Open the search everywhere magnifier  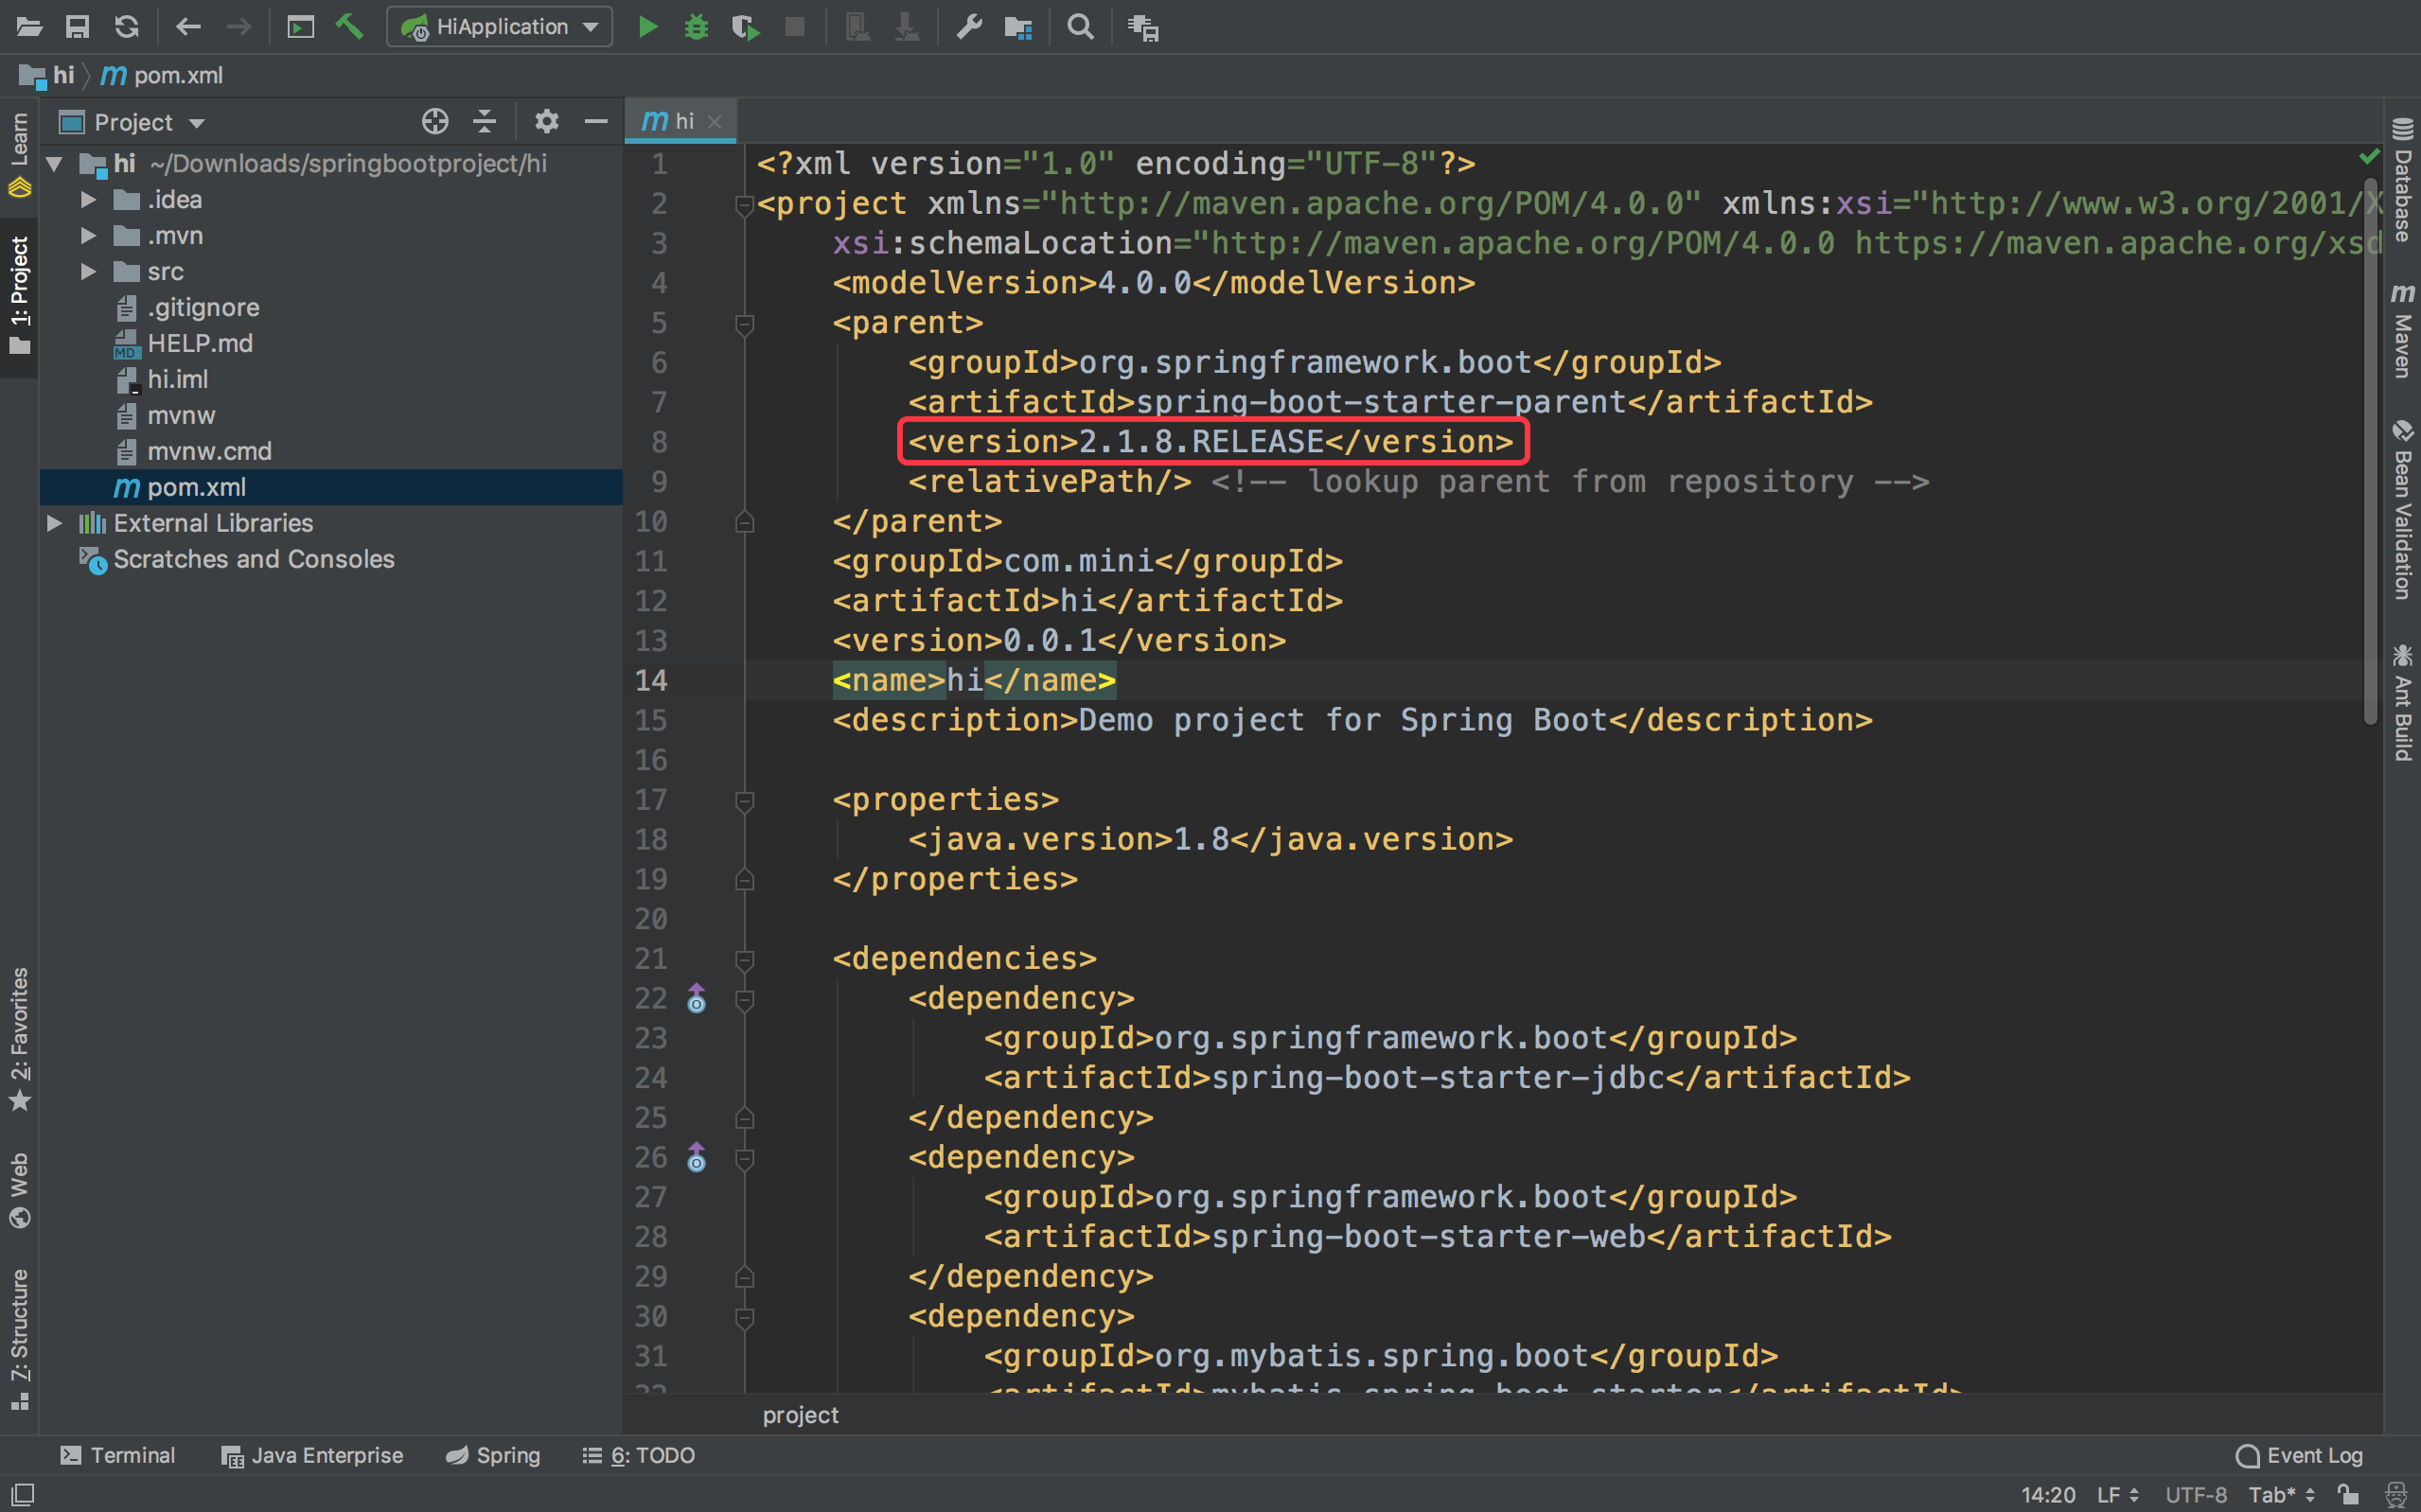coord(1080,27)
